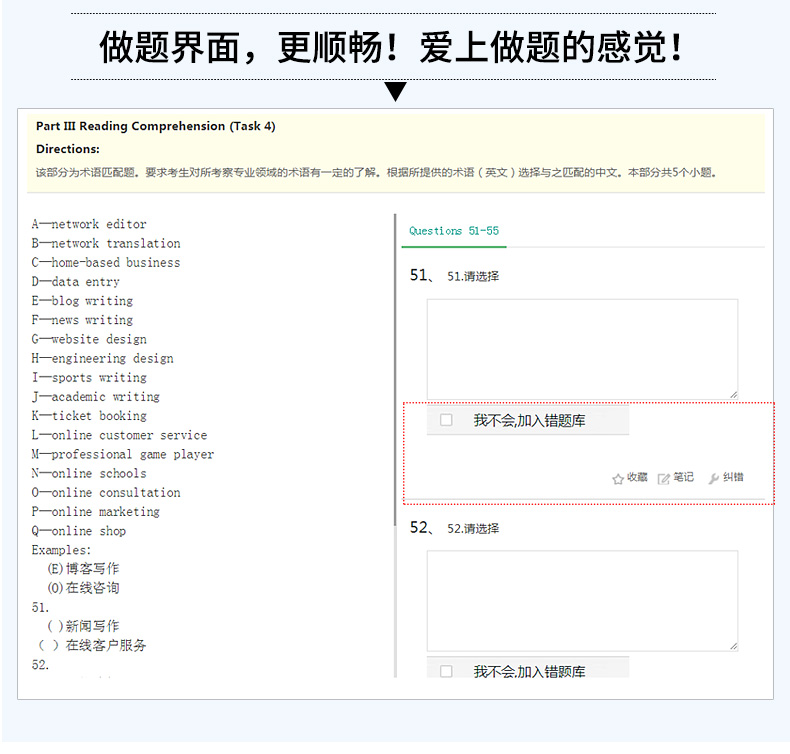Image resolution: width=790 pixels, height=754 pixels.
Task: Click the wrench icon beside 纠错
Action: 714,479
